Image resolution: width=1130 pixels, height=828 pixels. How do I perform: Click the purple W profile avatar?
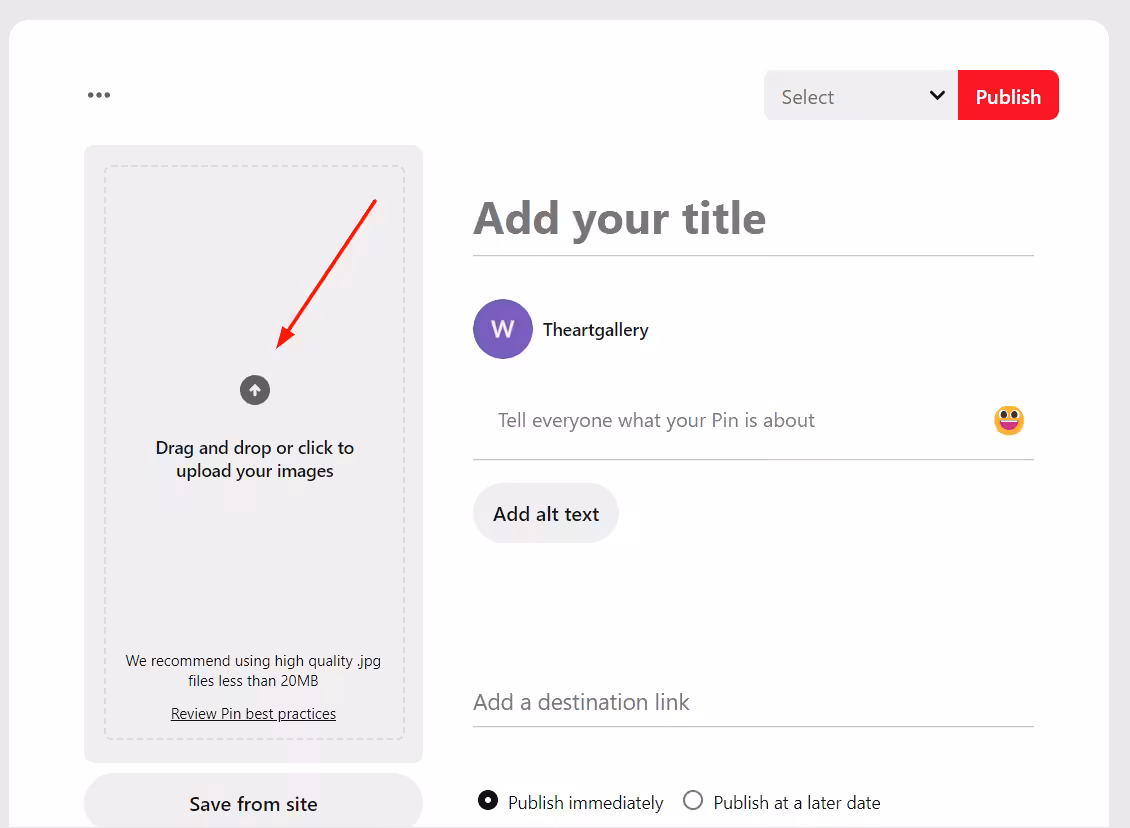tap(502, 329)
